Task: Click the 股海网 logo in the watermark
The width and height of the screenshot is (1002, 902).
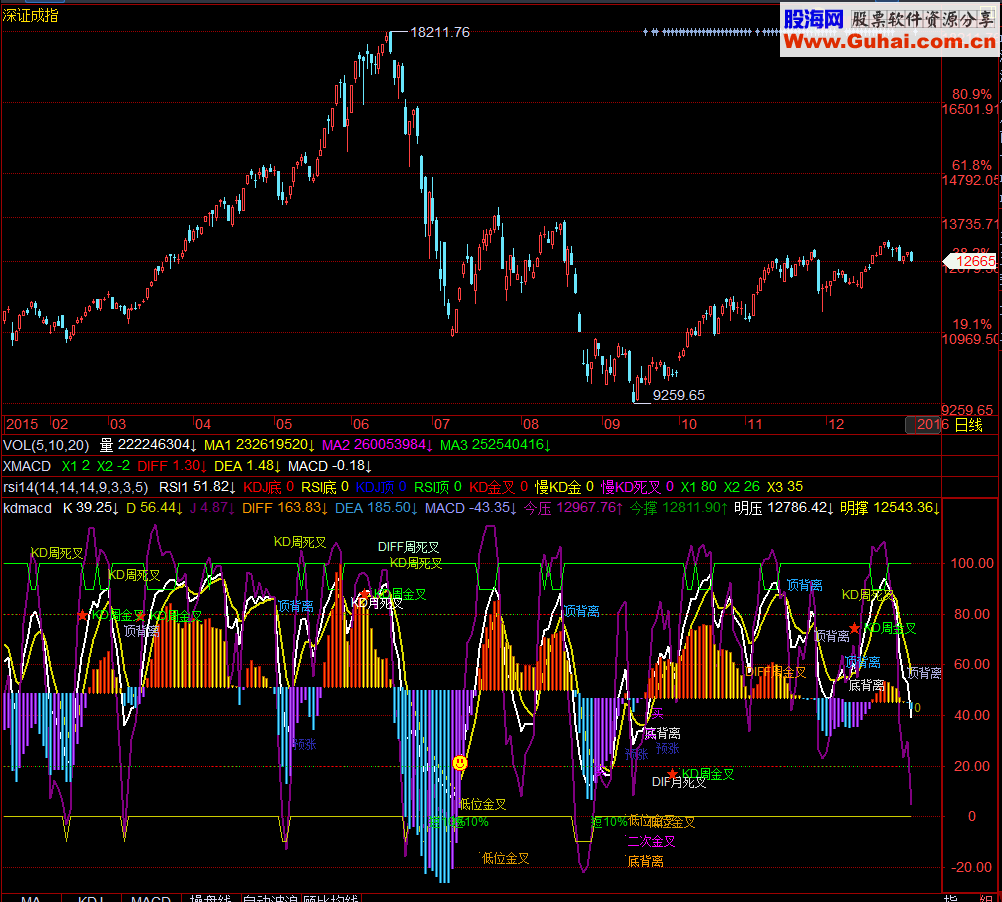Action: (813, 20)
